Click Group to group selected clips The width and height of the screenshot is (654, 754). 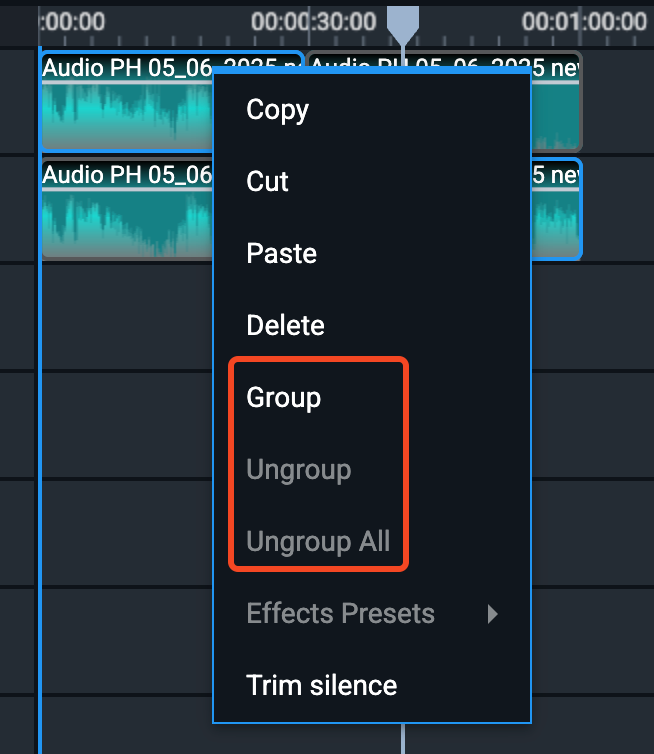[x=283, y=398]
